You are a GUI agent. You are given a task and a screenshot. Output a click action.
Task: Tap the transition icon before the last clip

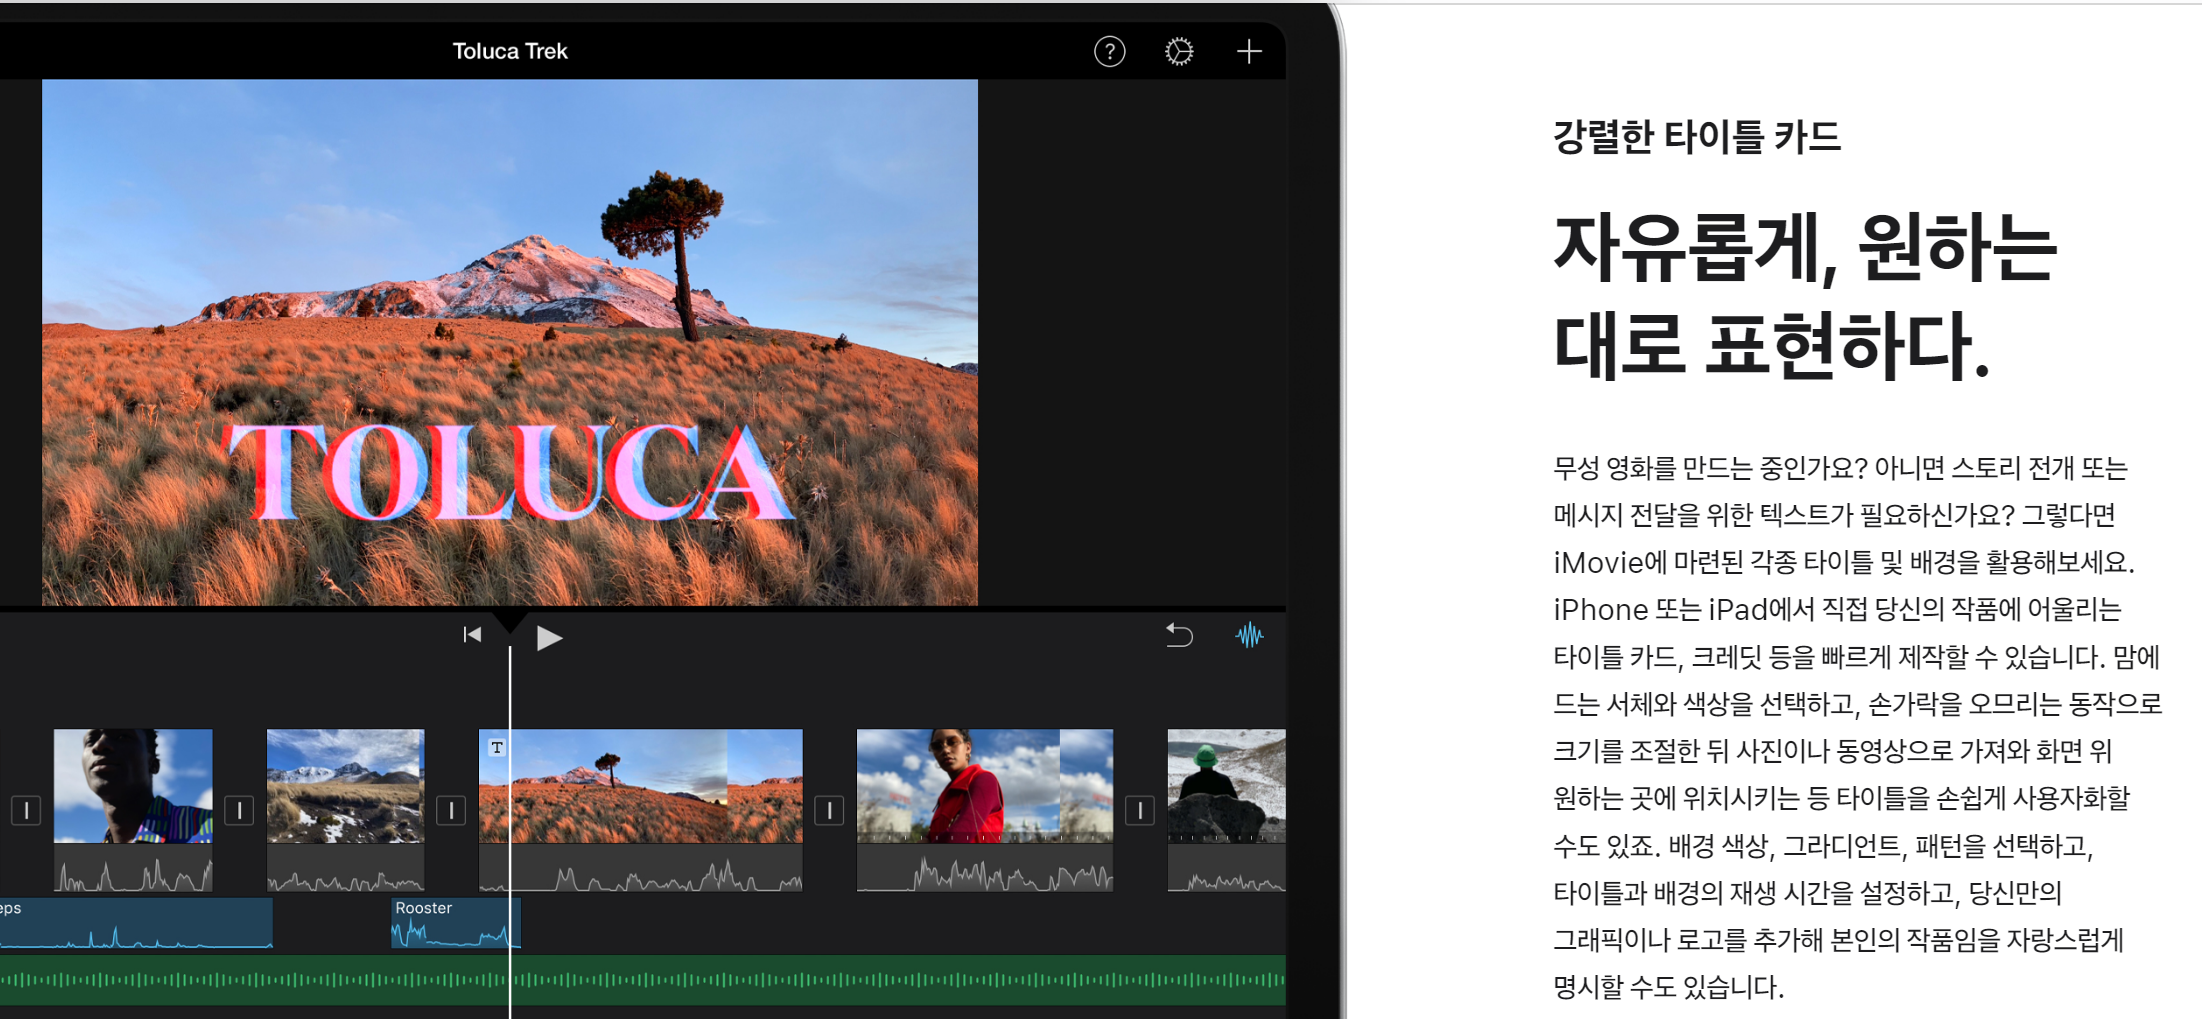coord(1140,811)
